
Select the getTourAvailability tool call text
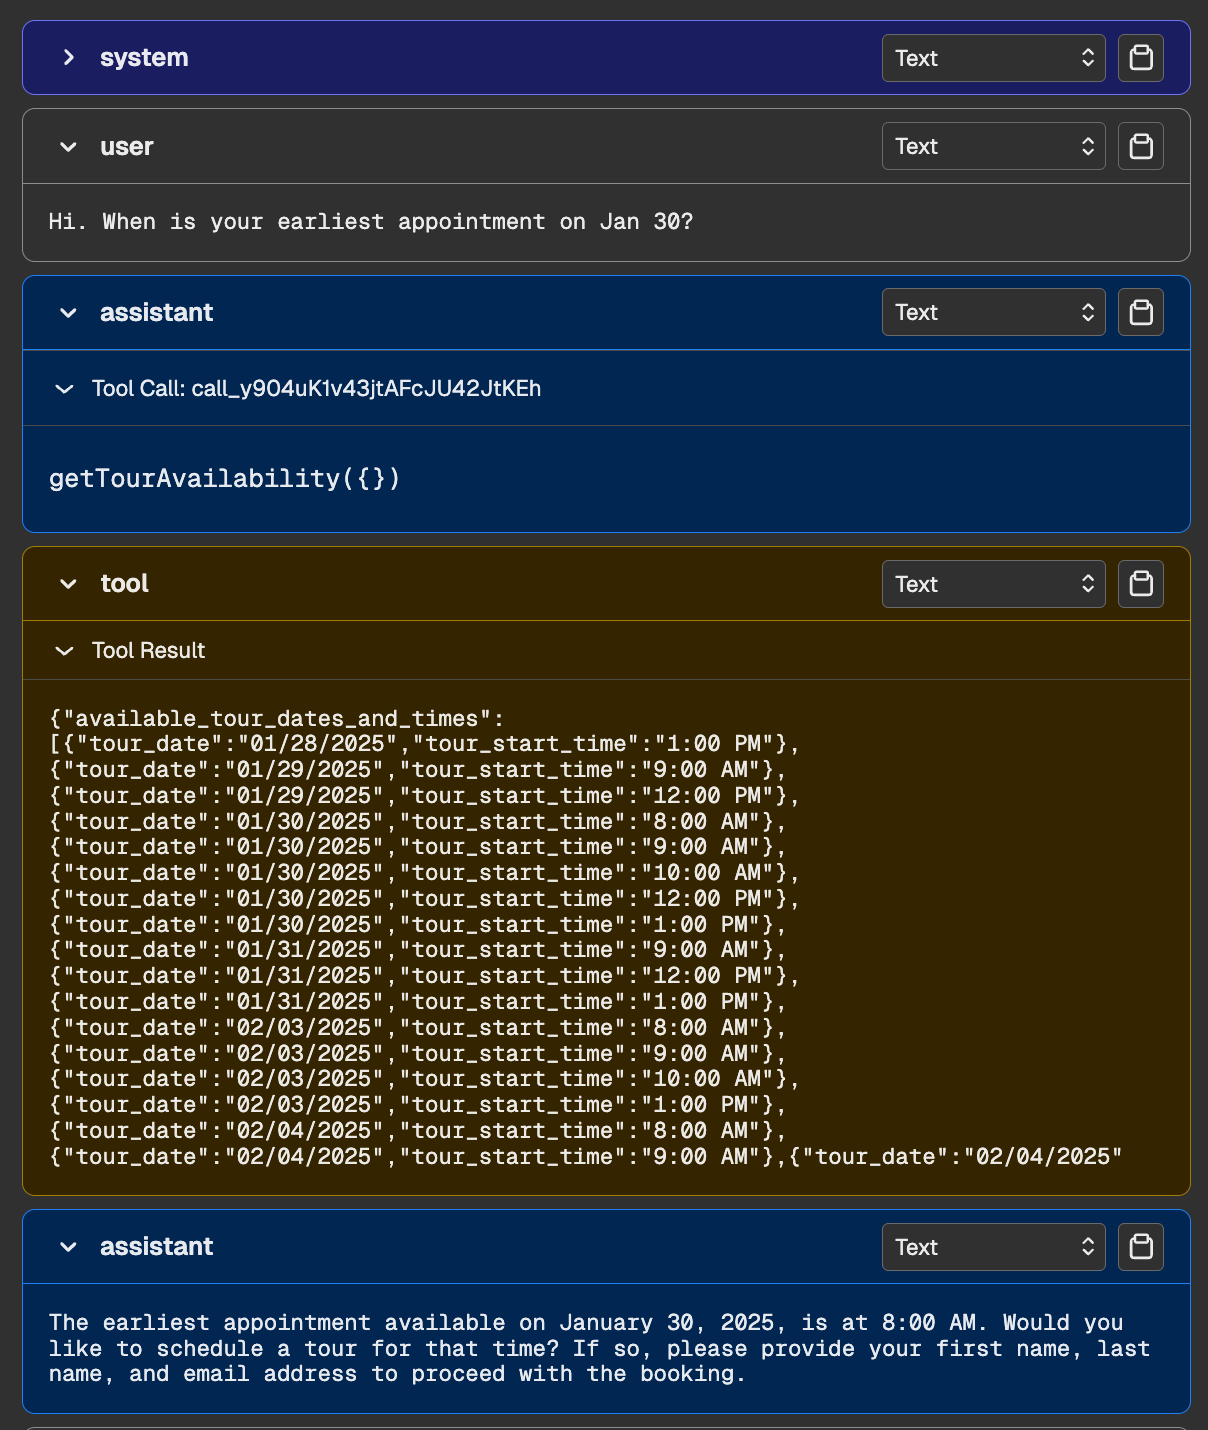pyautogui.click(x=224, y=478)
